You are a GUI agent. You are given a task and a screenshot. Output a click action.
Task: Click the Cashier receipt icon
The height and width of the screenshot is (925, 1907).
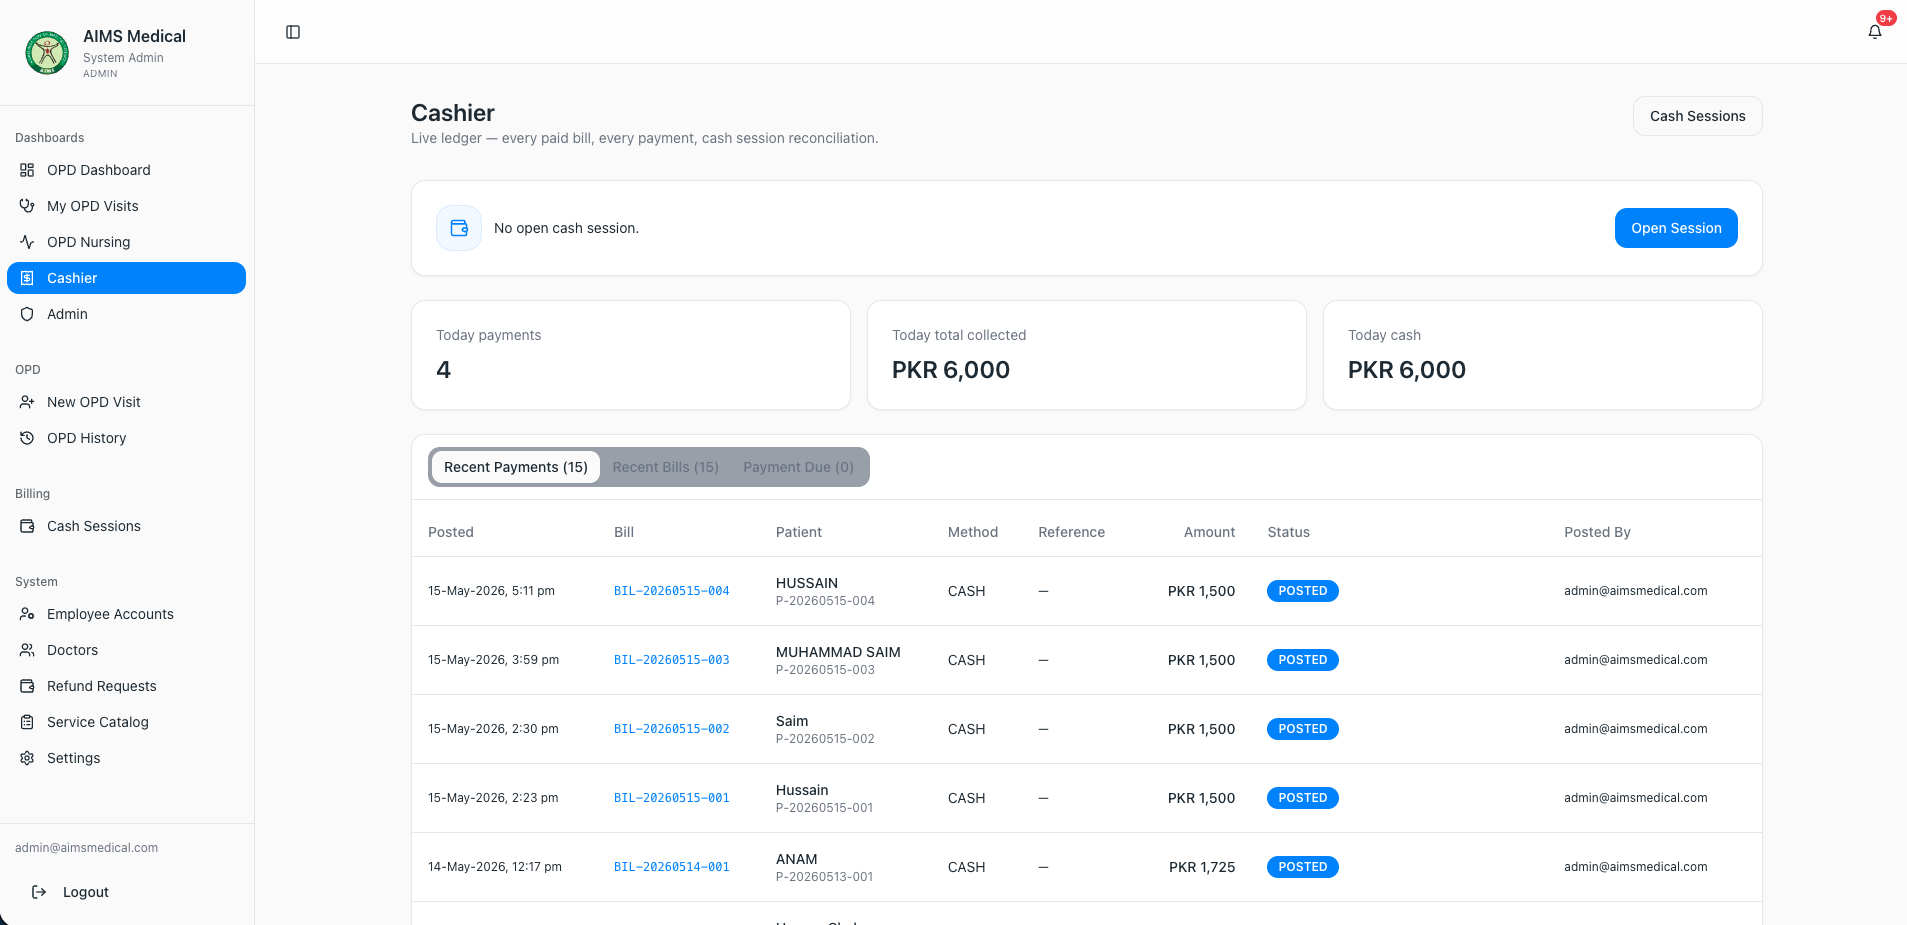pos(27,278)
